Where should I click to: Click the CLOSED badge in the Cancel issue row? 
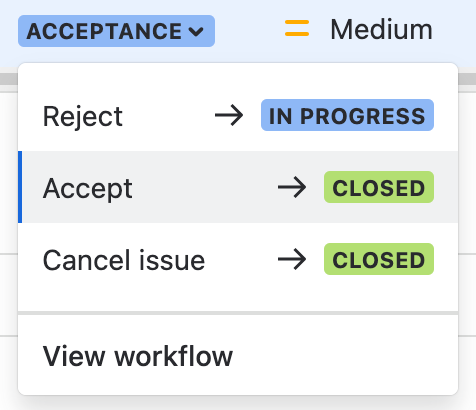click(x=379, y=259)
